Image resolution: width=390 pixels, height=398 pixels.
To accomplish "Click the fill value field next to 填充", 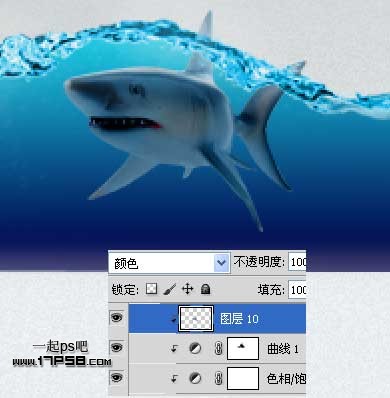I will tap(297, 289).
